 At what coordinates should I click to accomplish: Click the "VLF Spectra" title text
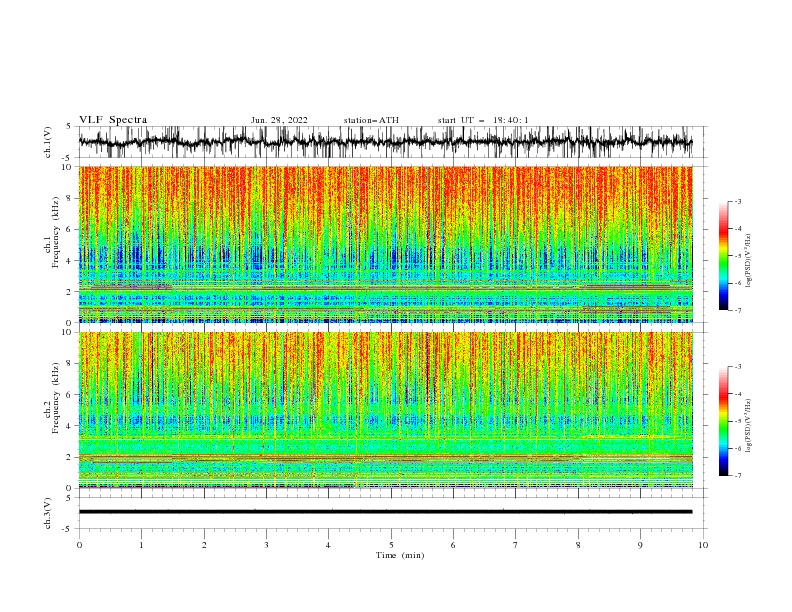[x=113, y=120]
